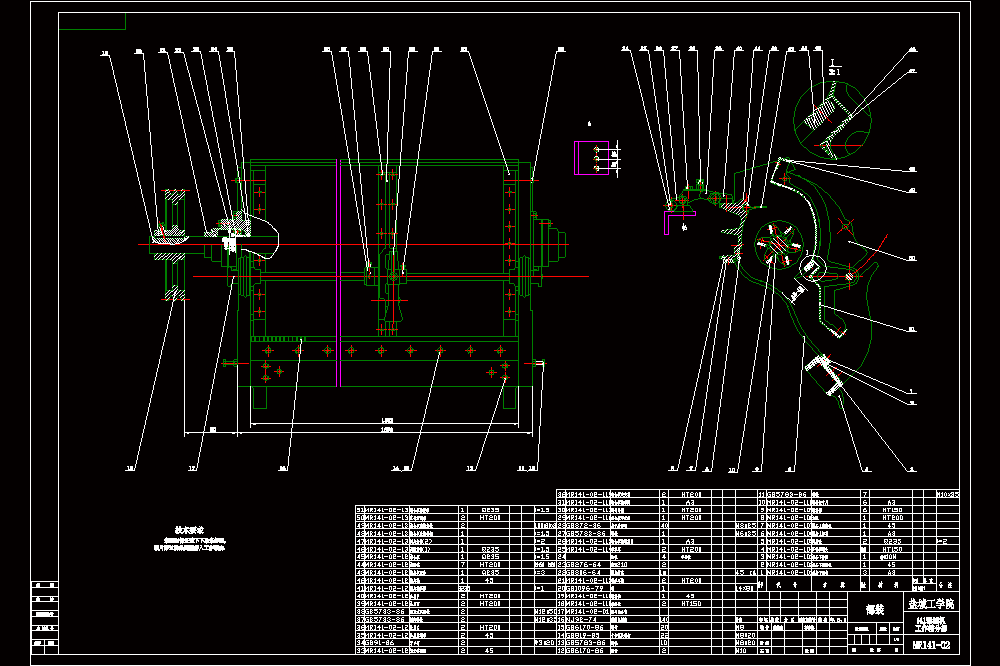
Task: Select the 1596 overall width dimension
Action: [x=386, y=430]
